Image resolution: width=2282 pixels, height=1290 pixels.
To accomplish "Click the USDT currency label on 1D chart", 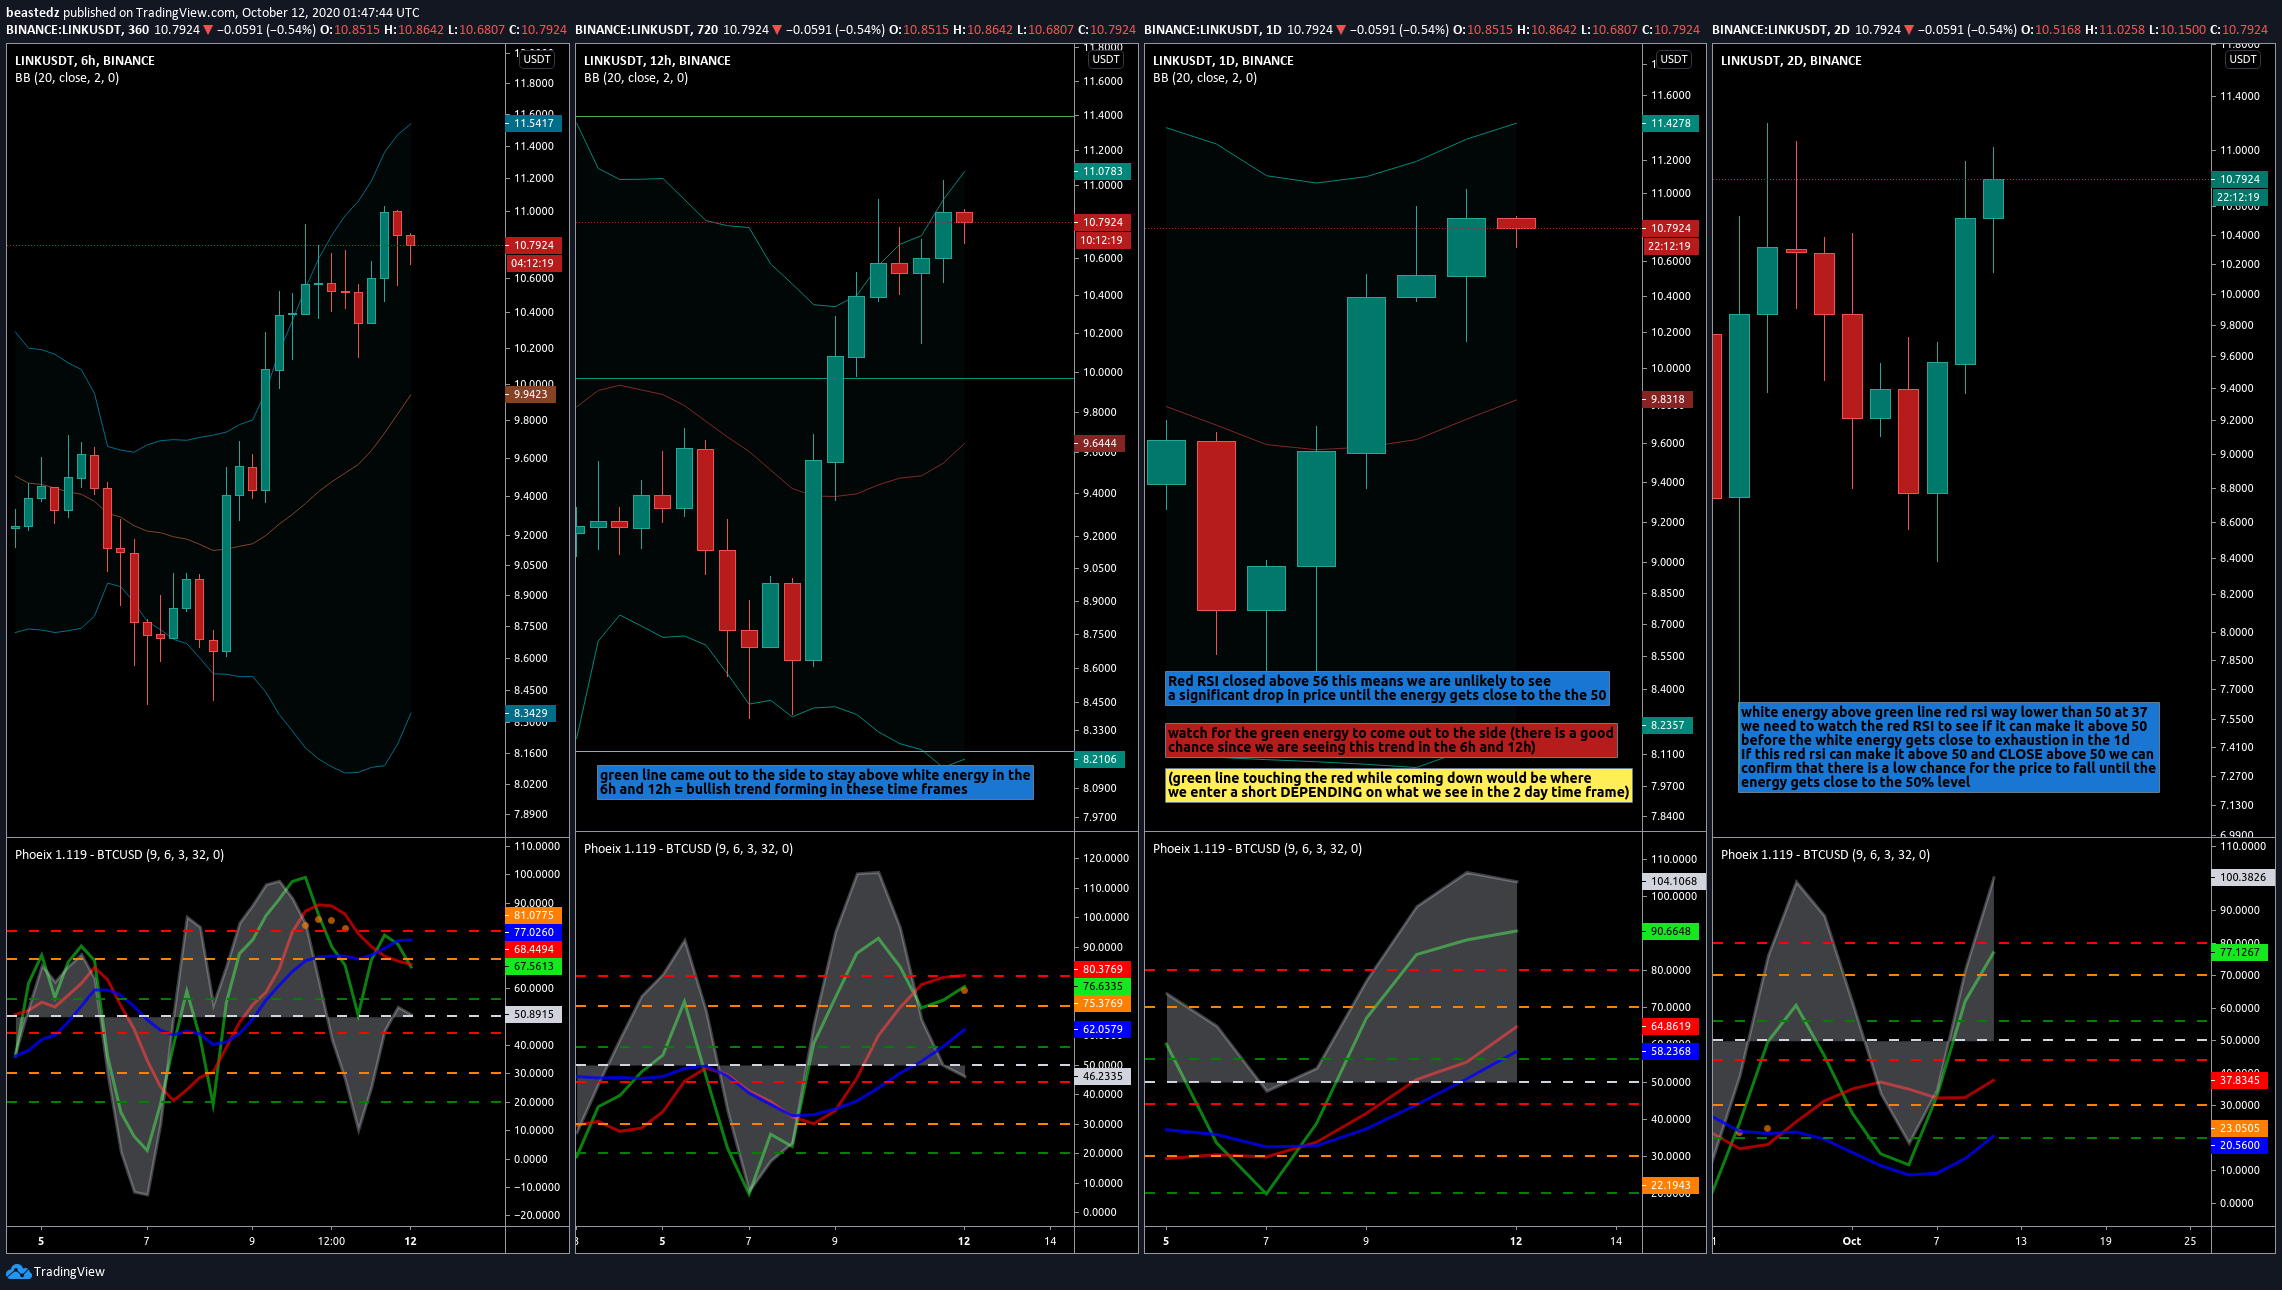I will pyautogui.click(x=1674, y=59).
